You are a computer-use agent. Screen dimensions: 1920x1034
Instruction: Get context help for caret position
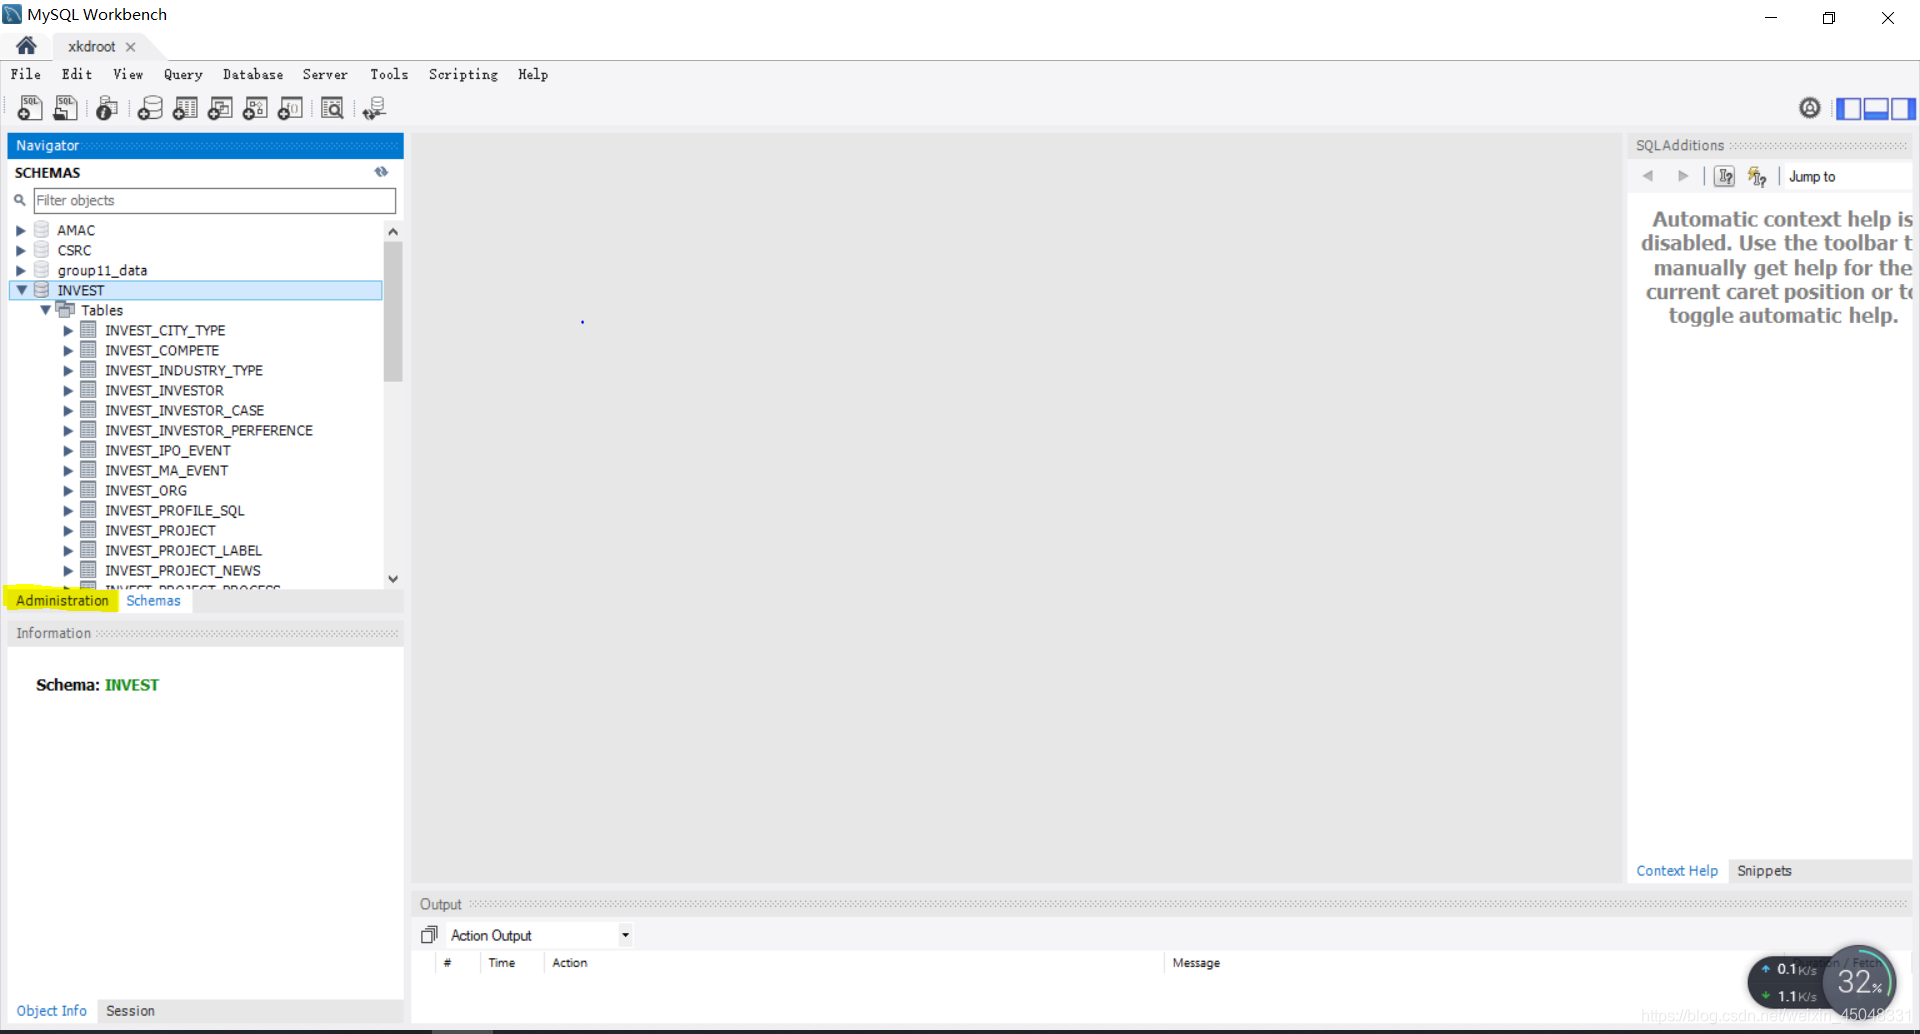click(1725, 176)
